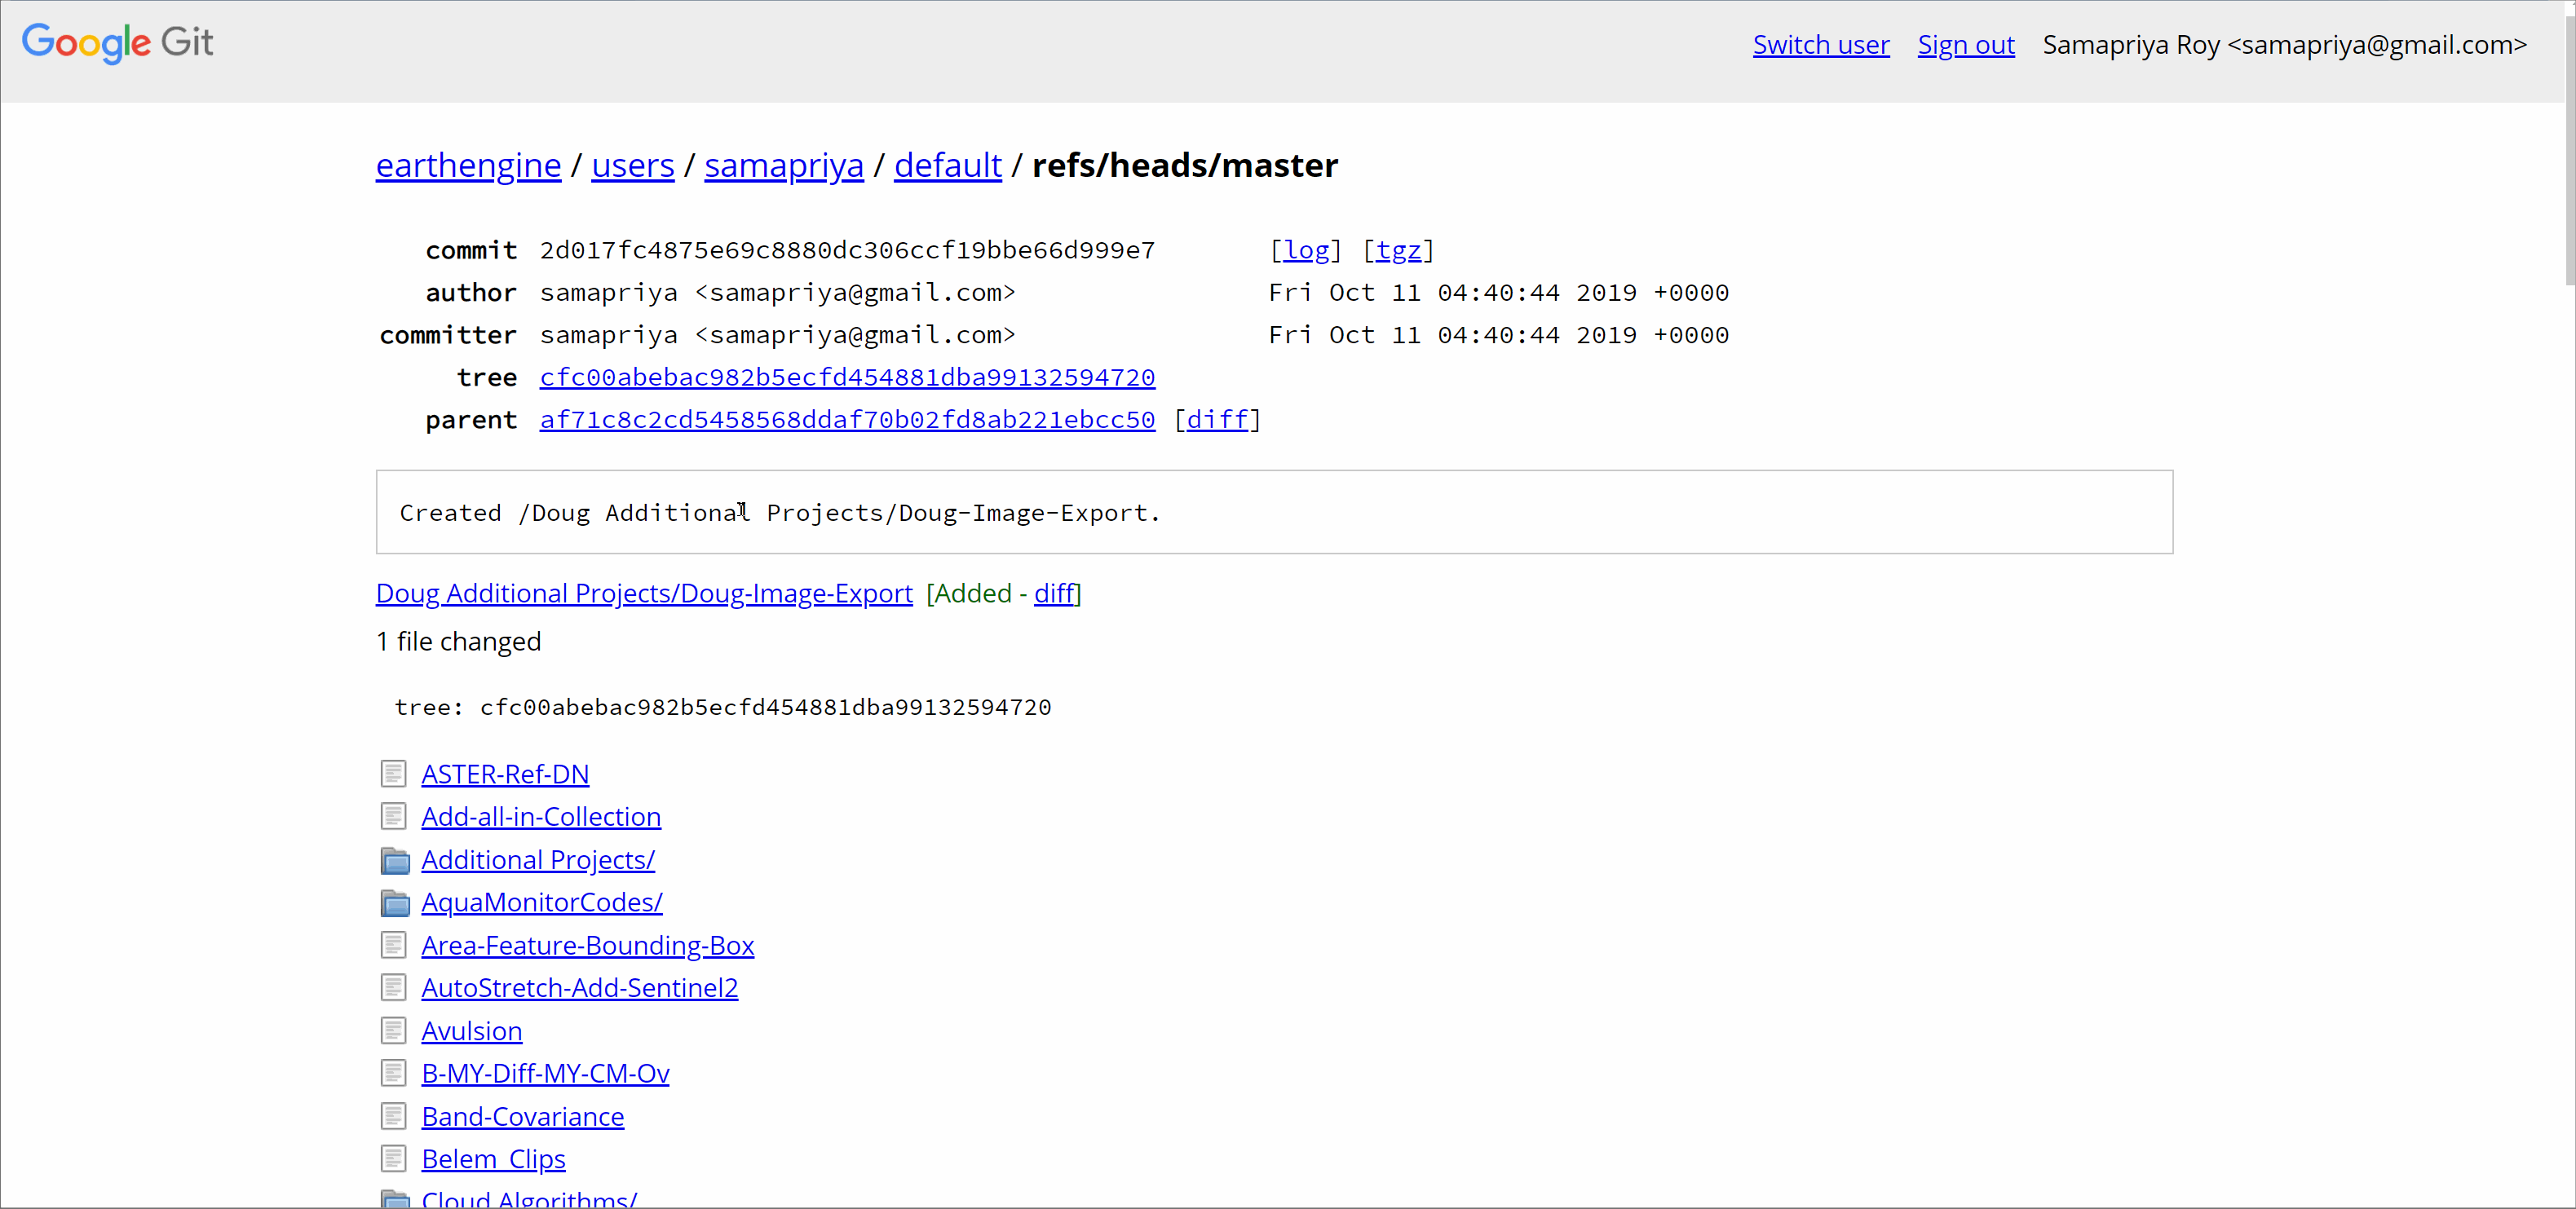
Task: Click the folder icon beside Additional Projects/
Action: pyautogui.click(x=395, y=860)
